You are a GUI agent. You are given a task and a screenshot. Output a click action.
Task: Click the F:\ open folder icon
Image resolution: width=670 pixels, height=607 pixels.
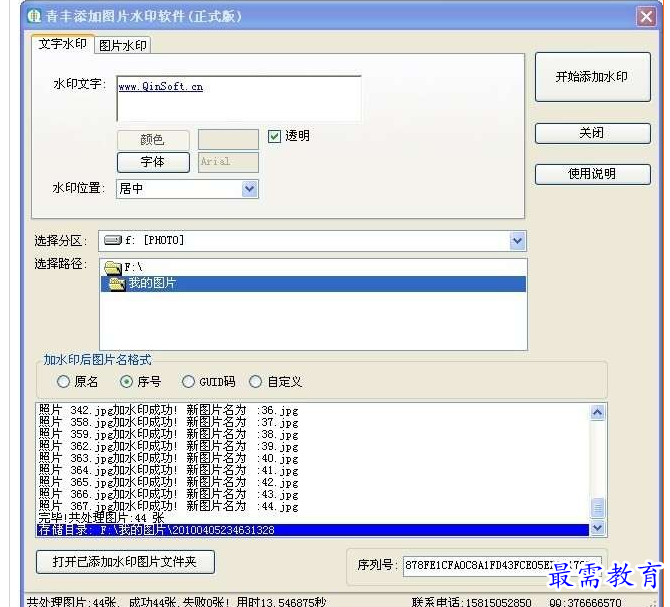click(x=113, y=268)
